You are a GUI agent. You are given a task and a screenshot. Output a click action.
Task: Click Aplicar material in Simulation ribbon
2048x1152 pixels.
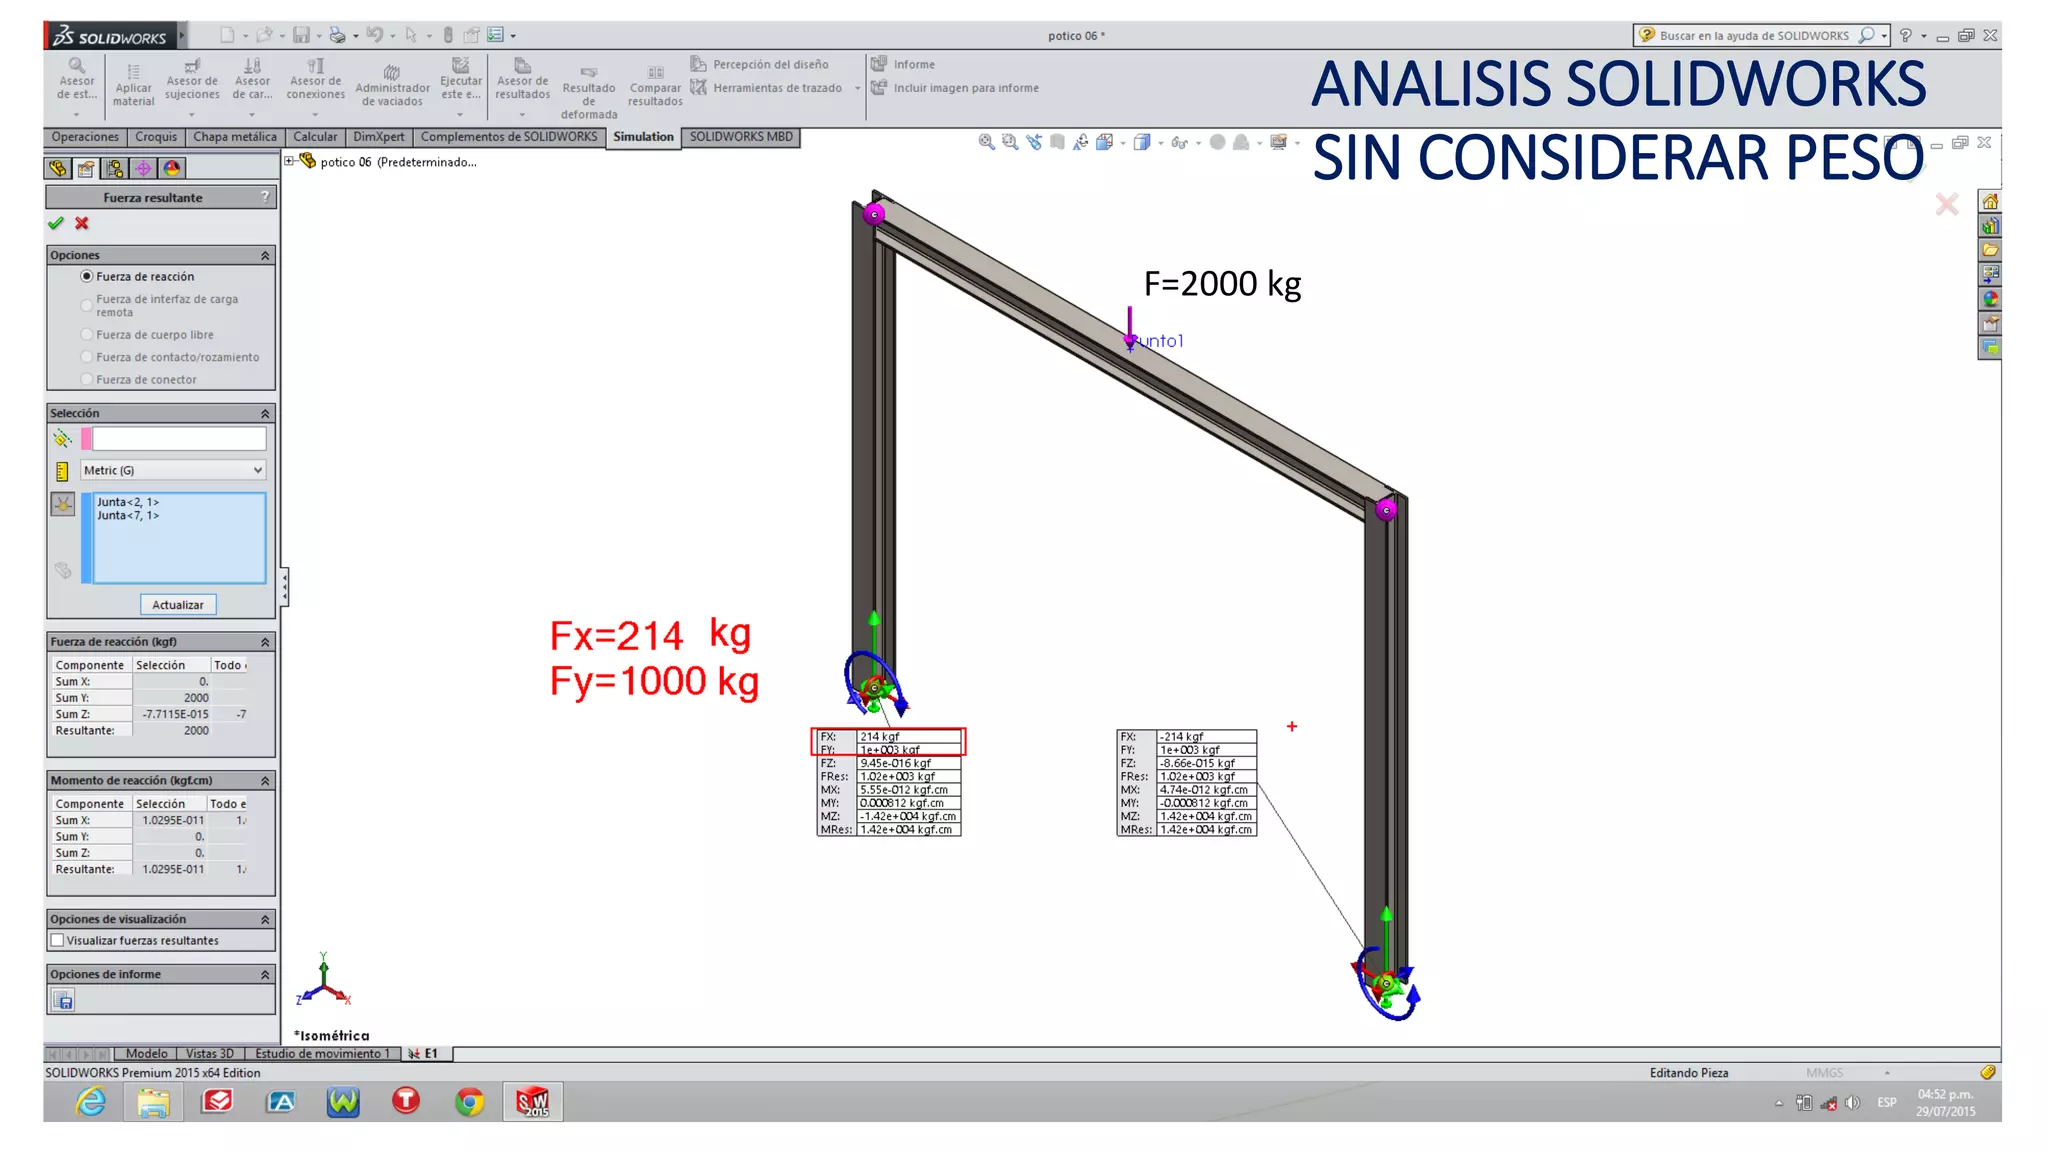[x=133, y=86]
